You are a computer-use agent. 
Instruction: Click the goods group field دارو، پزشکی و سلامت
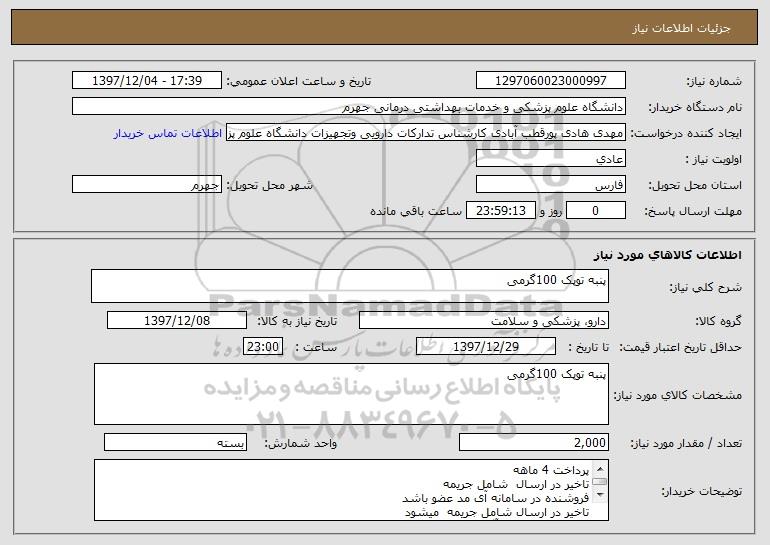[484, 320]
